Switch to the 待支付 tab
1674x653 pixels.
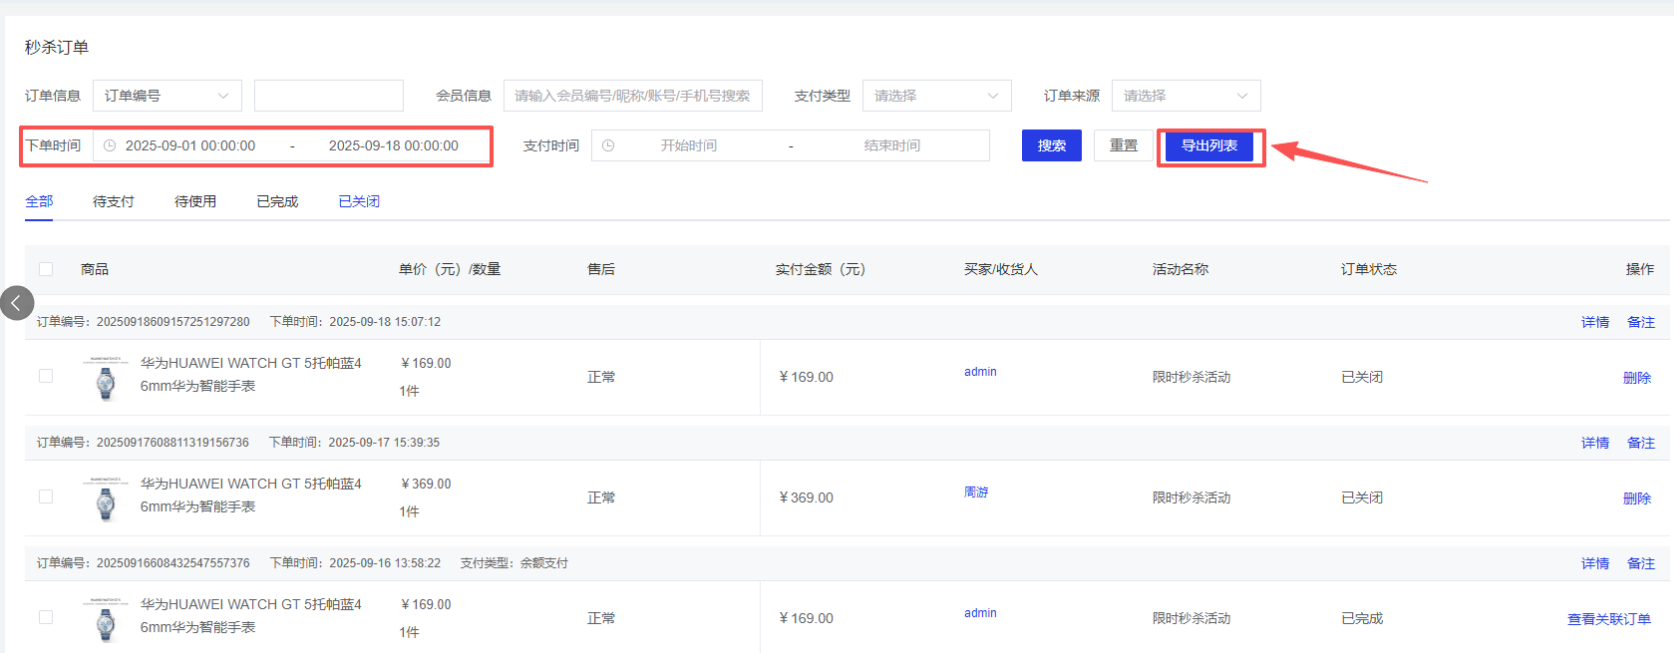tap(113, 202)
